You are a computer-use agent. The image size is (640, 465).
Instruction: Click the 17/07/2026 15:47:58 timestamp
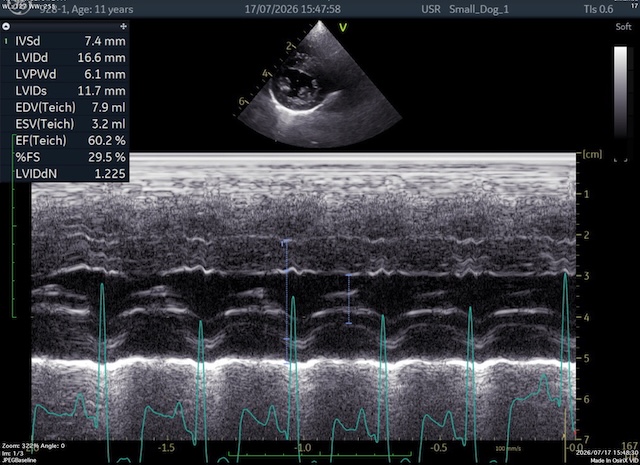[x=293, y=9]
